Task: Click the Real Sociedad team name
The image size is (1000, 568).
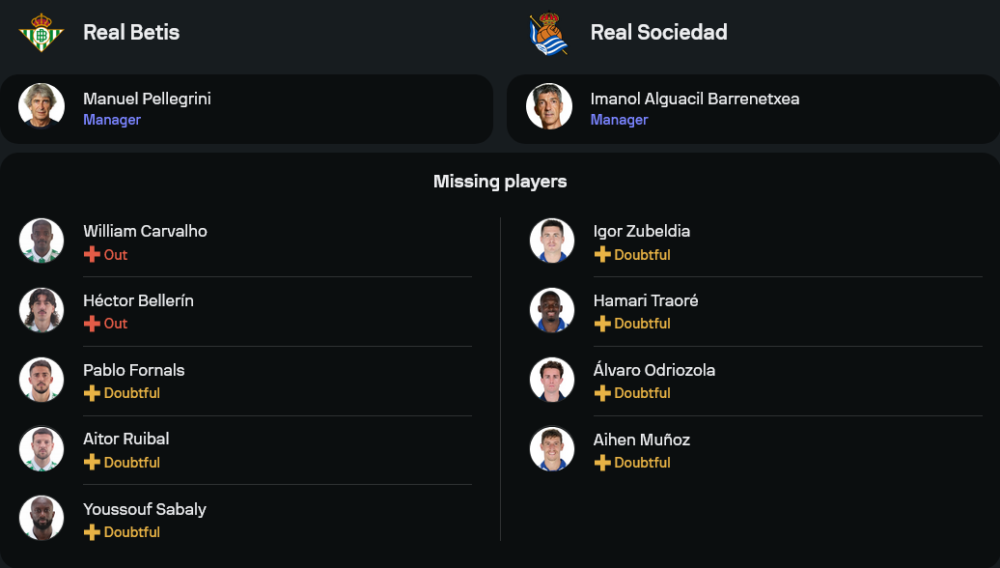Action: pos(659,32)
